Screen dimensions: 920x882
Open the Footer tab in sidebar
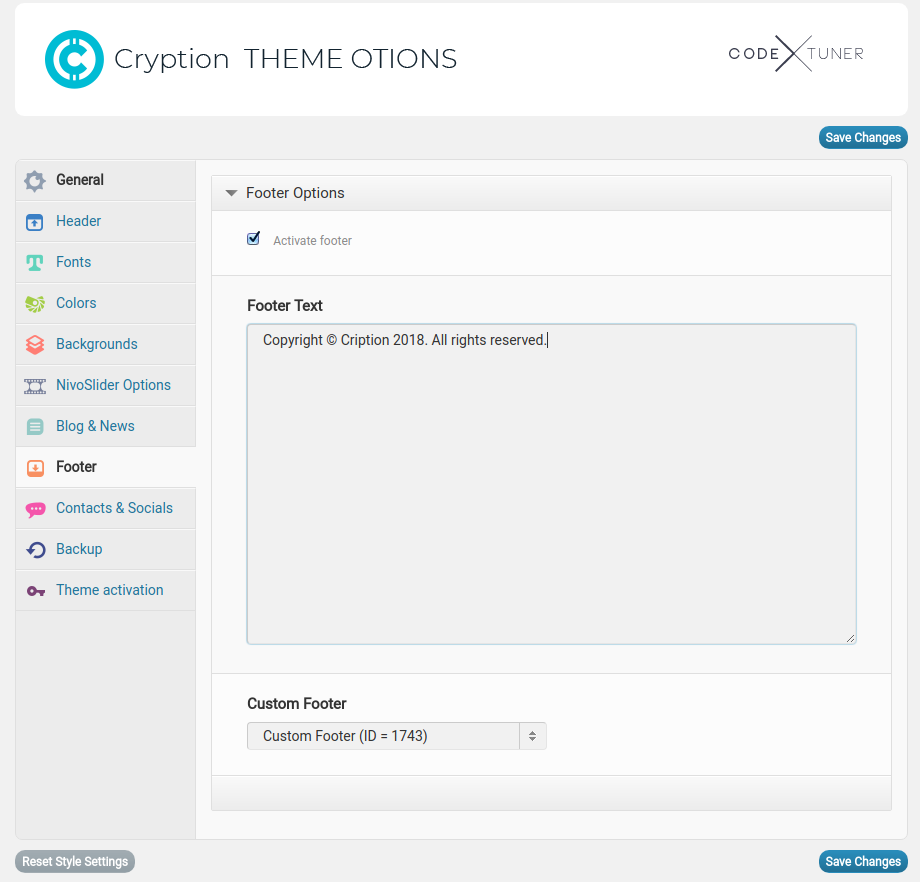coord(76,467)
